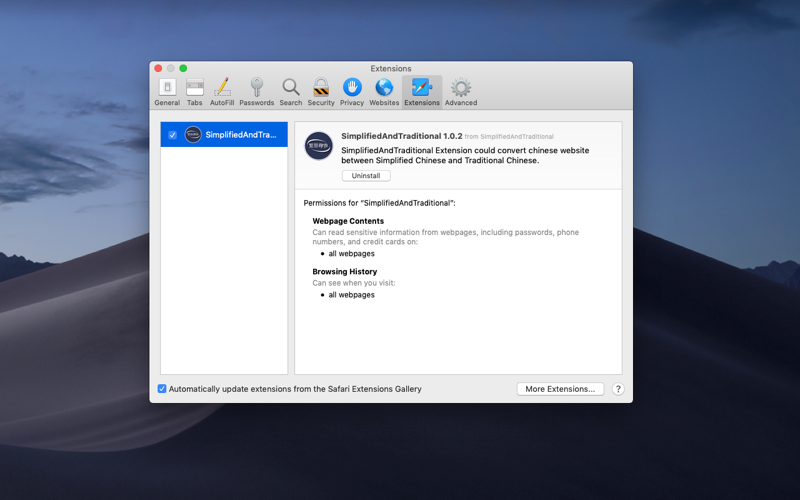Screen dimensions: 800x500
Task: Click the SimplifiedAndTraditional 1.0.2 title
Action: point(402,136)
